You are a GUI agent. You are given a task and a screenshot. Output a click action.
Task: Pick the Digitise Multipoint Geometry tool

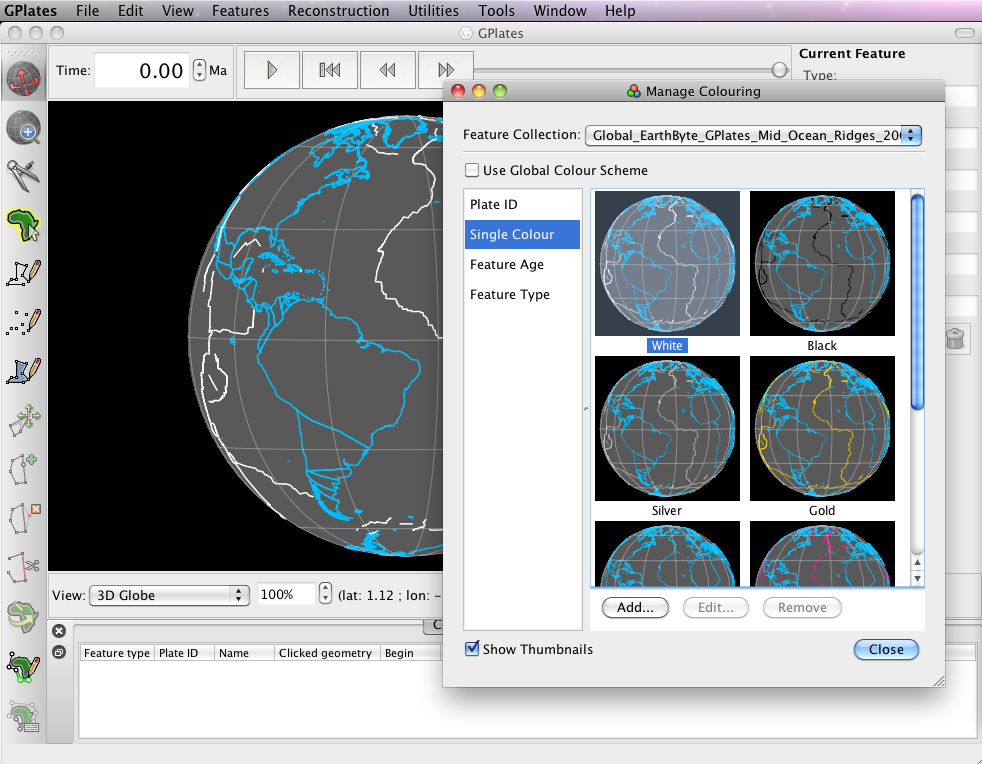(x=24, y=322)
